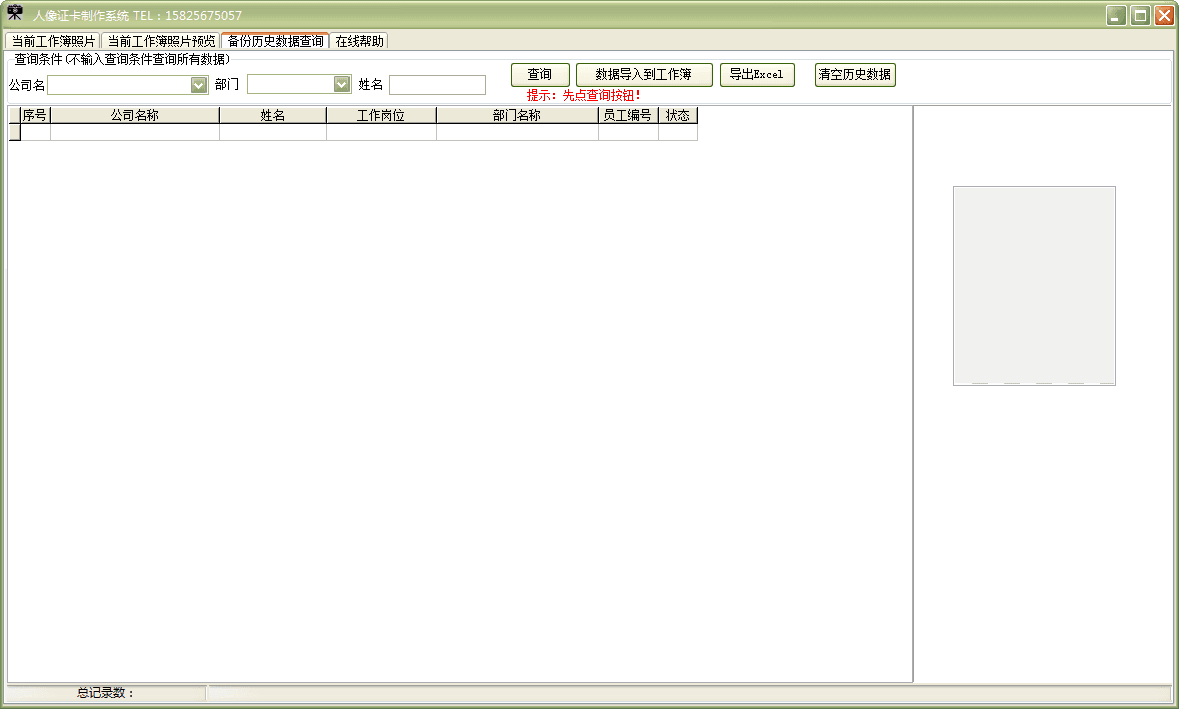Click 清空历史数据 button
The width and height of the screenshot is (1179, 709).
(x=855, y=74)
